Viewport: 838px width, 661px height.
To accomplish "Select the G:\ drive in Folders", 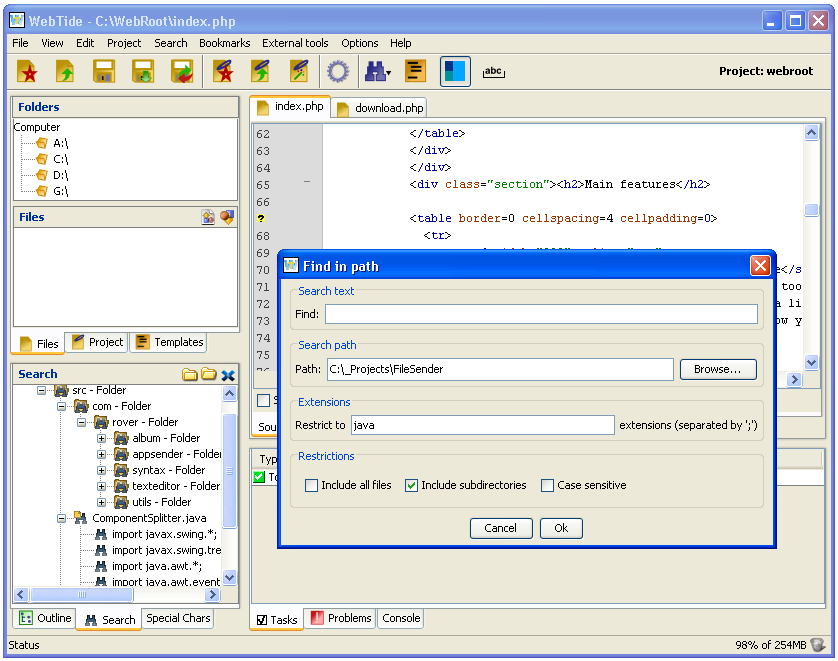I will pos(52,191).
